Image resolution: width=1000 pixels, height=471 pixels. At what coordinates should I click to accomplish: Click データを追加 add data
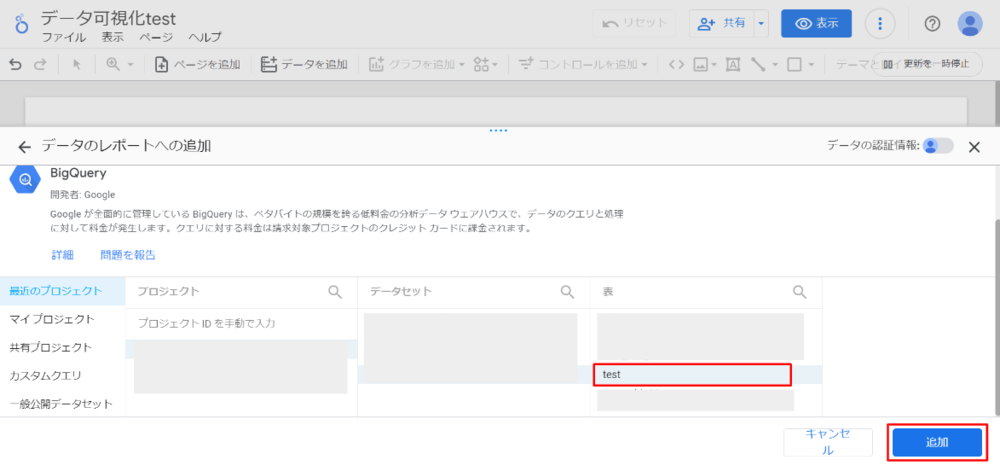point(304,64)
